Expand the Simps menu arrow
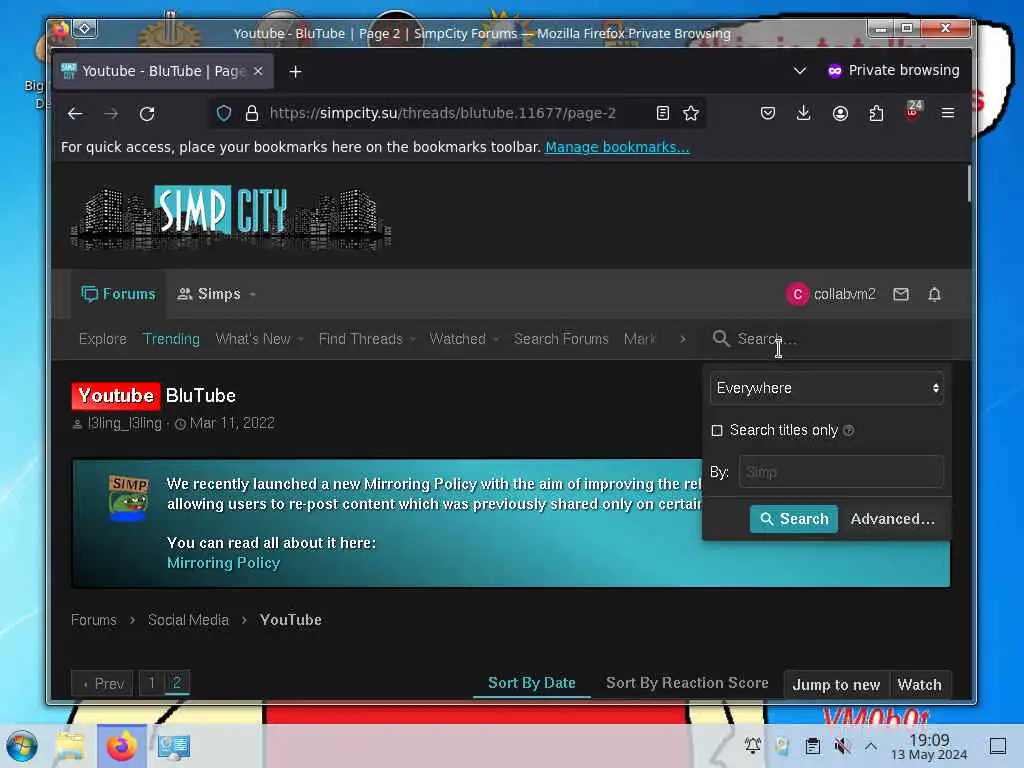This screenshot has width=1024, height=768. [253, 295]
